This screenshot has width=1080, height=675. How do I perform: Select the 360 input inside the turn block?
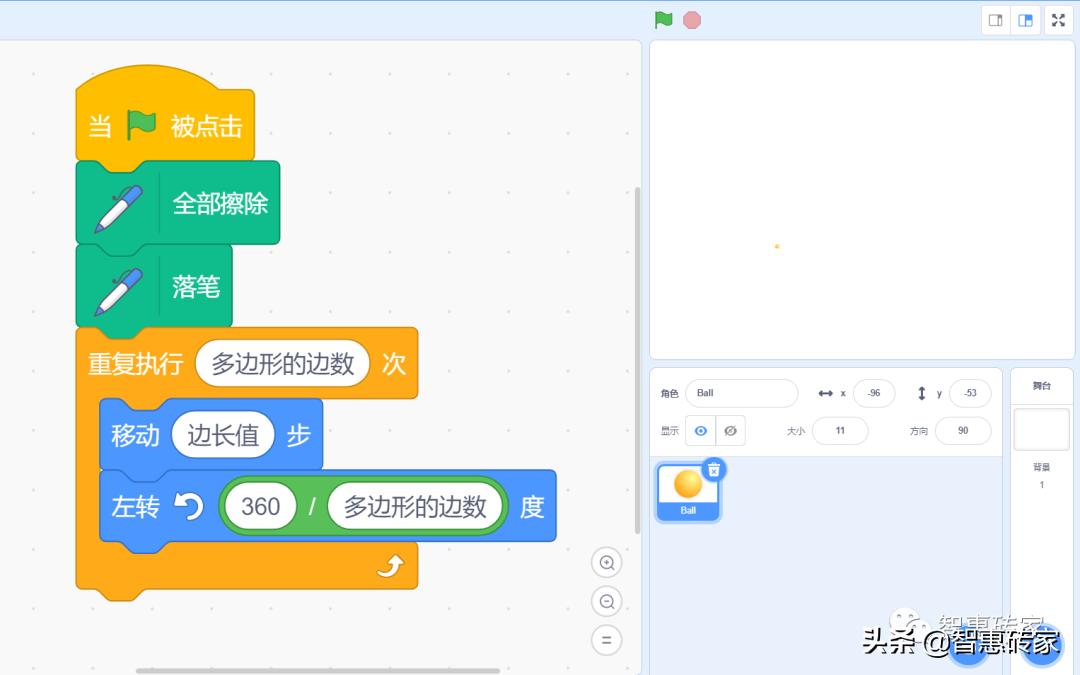tap(259, 507)
